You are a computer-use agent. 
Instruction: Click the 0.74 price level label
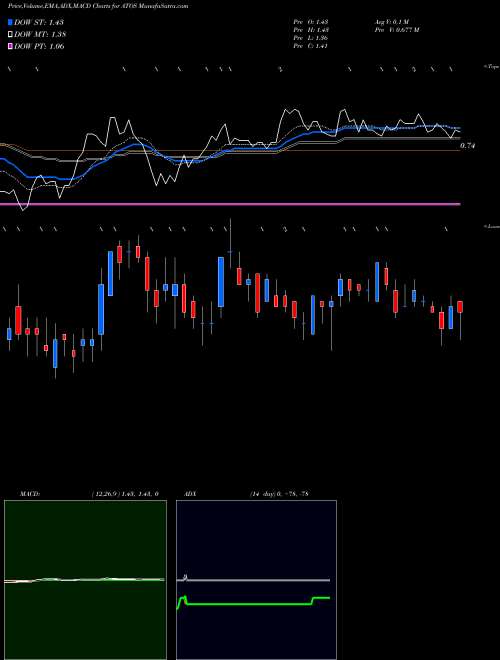(x=467, y=146)
